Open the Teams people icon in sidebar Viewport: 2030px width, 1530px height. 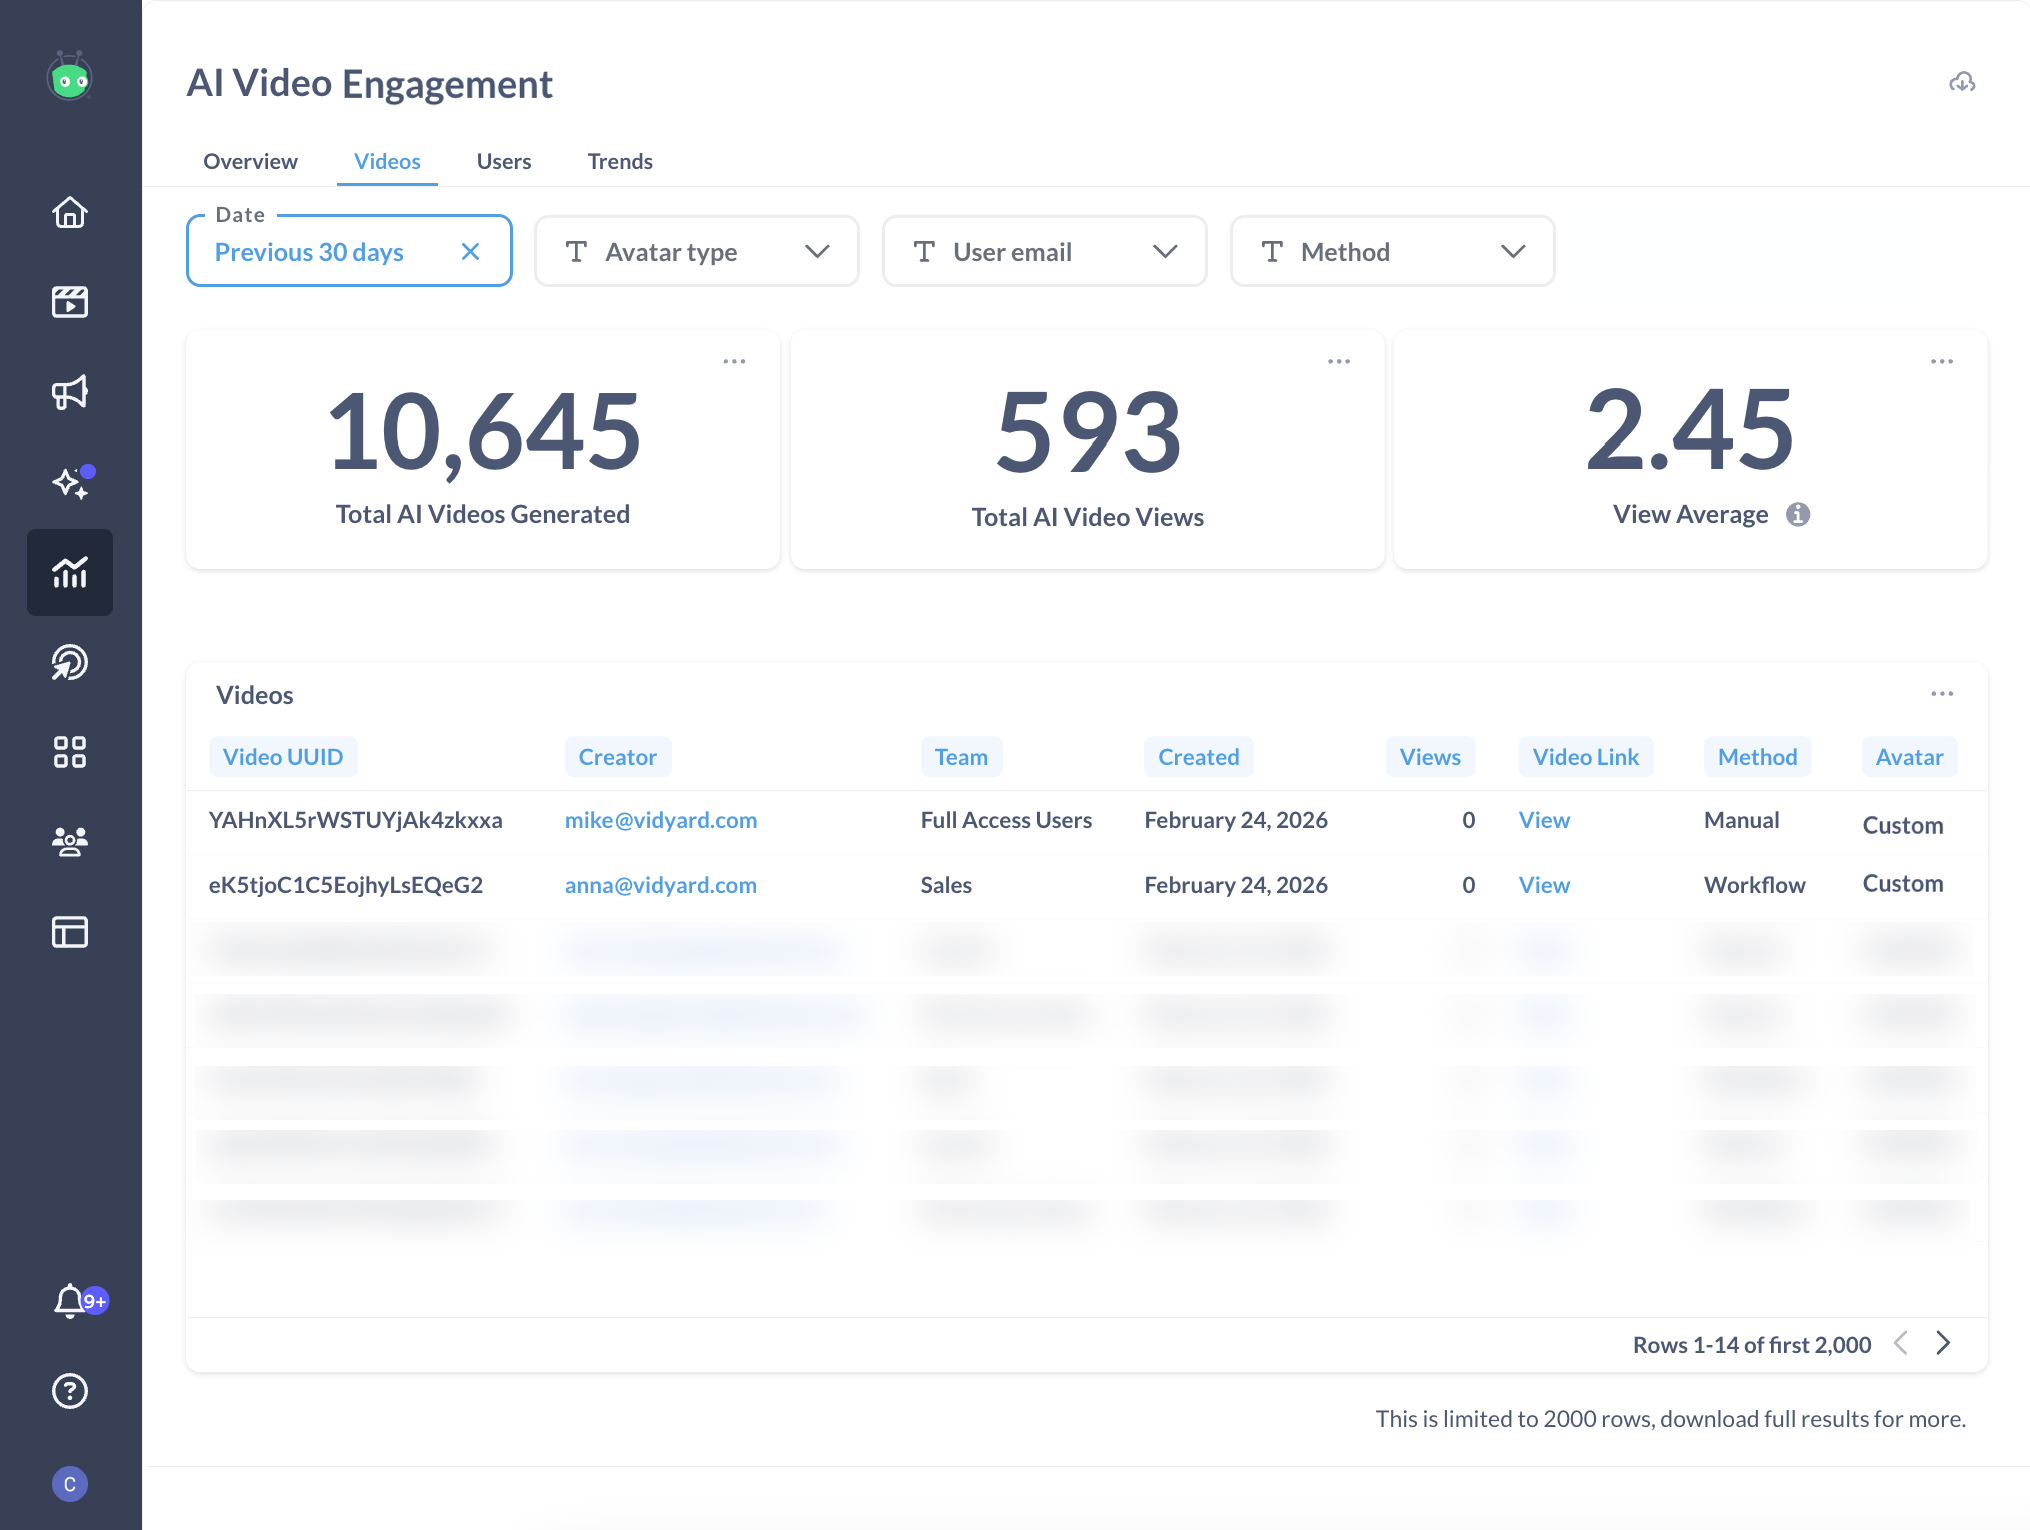tap(69, 842)
